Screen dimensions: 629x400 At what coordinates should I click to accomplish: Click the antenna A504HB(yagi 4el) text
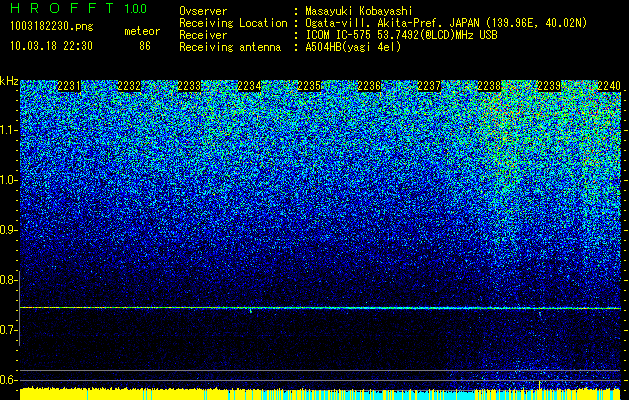tap(353, 47)
